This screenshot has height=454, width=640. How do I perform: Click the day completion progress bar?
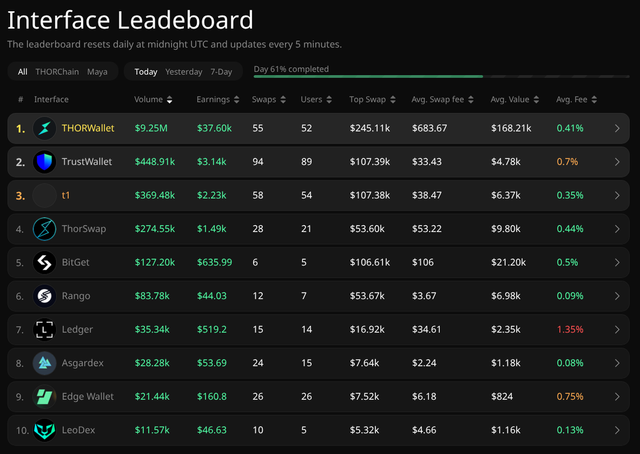pos(442,76)
